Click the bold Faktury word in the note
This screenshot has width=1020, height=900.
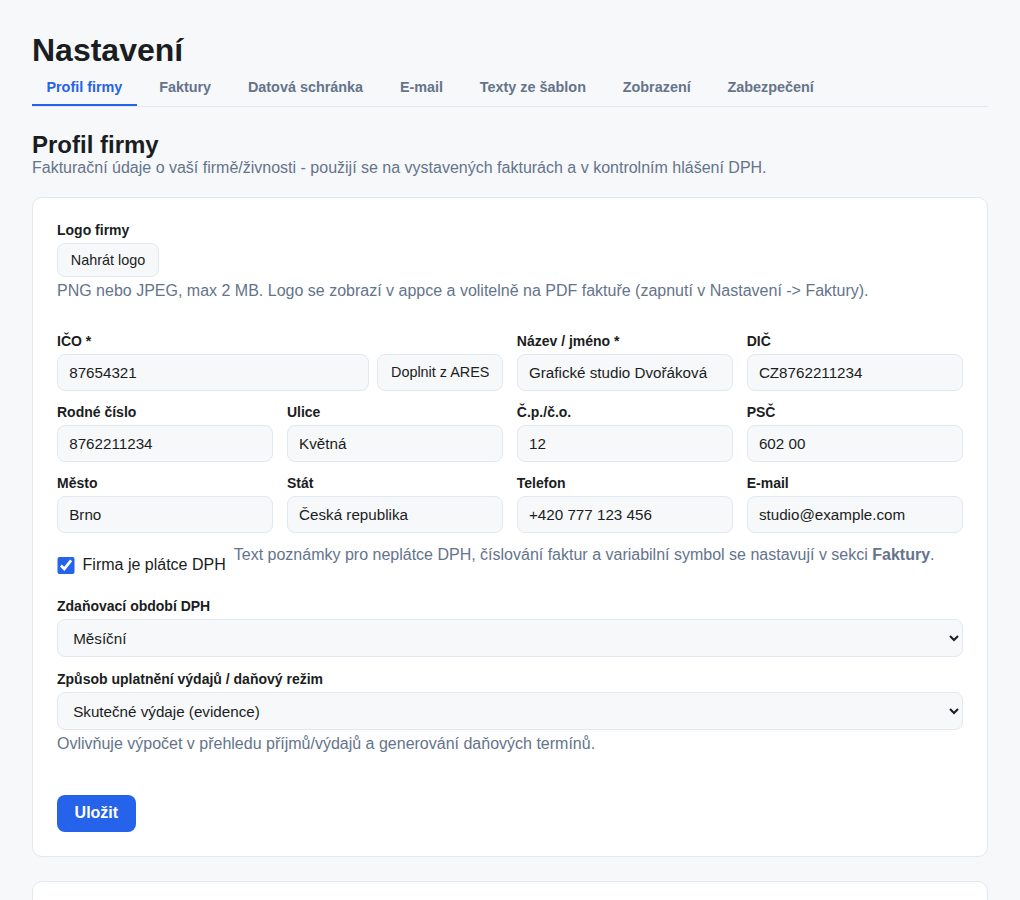click(x=901, y=555)
